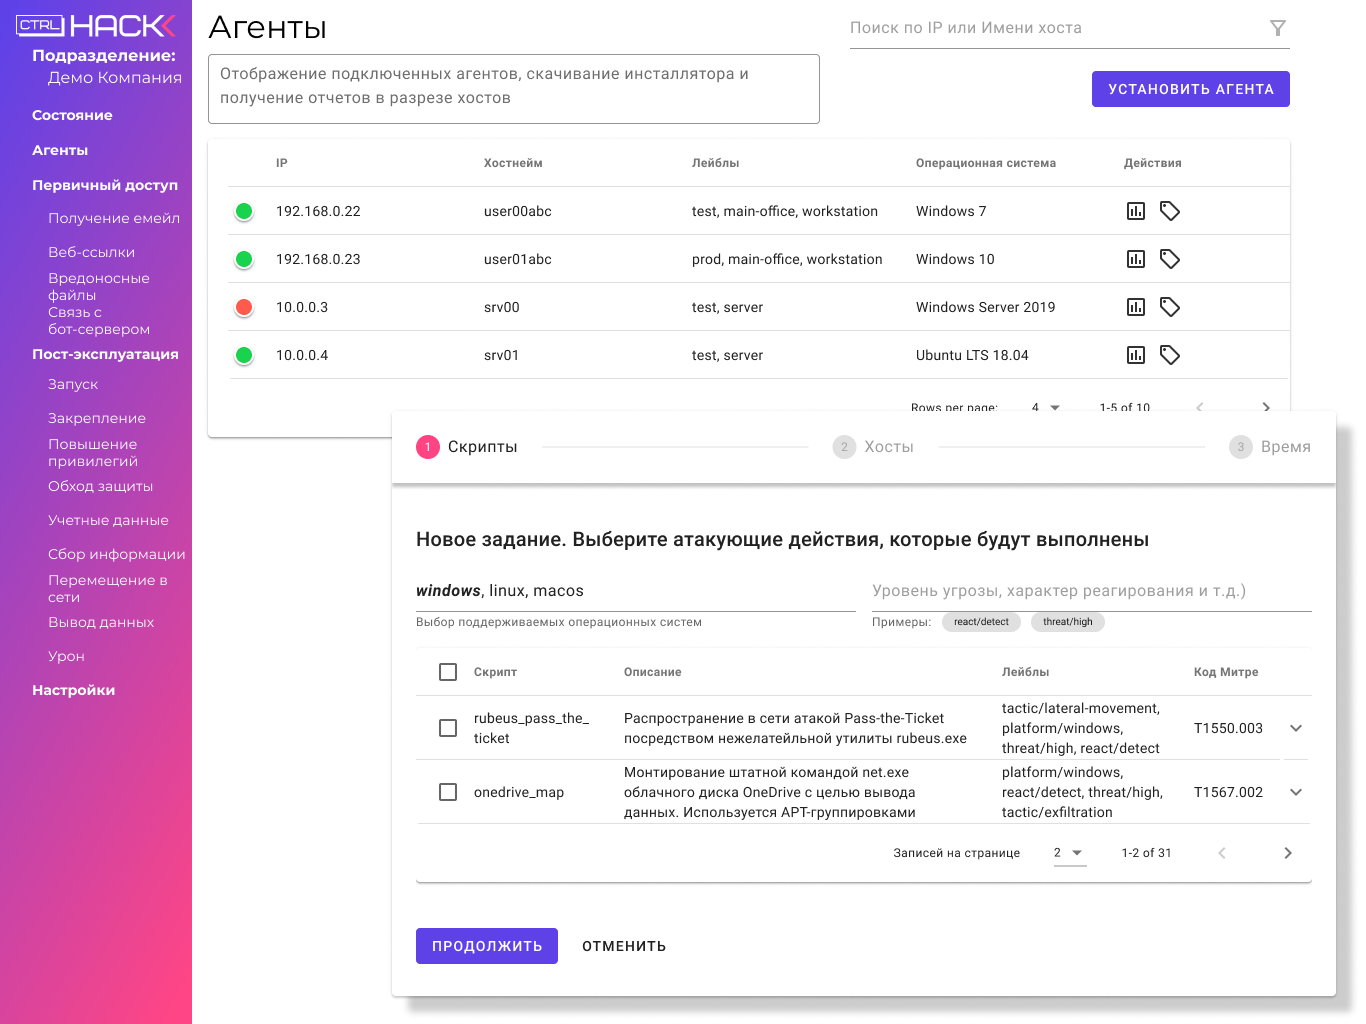Switch to the Скрипты step
Viewport: 1366px width, 1024px height.
coord(467,447)
